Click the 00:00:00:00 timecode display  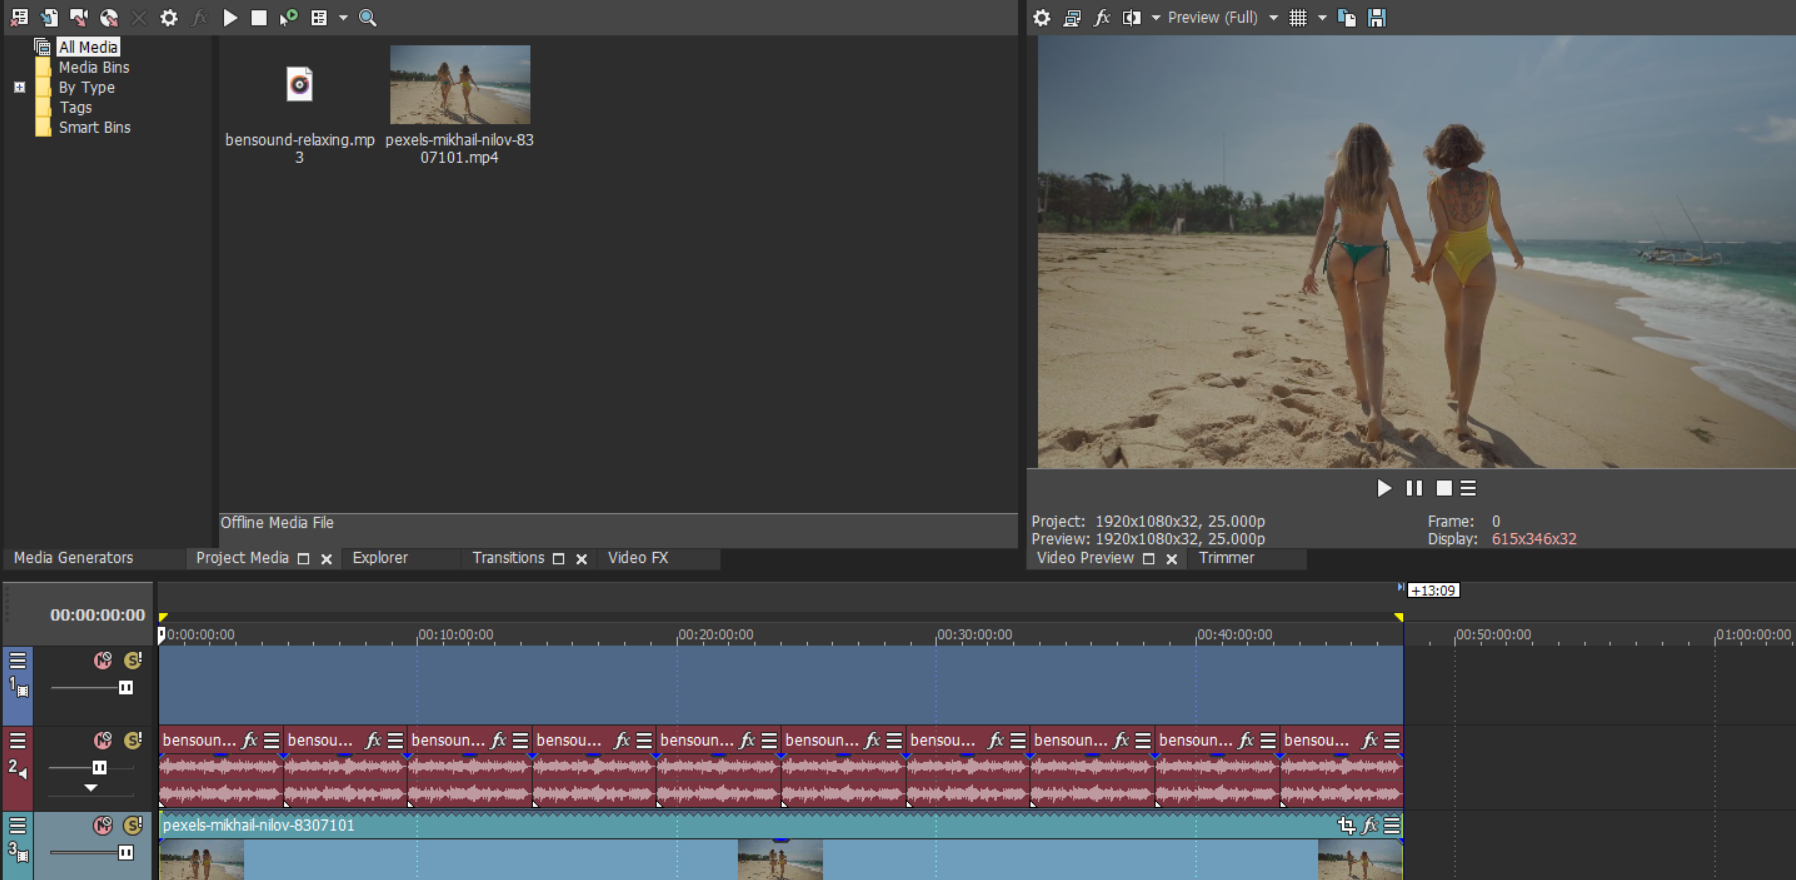coord(98,615)
